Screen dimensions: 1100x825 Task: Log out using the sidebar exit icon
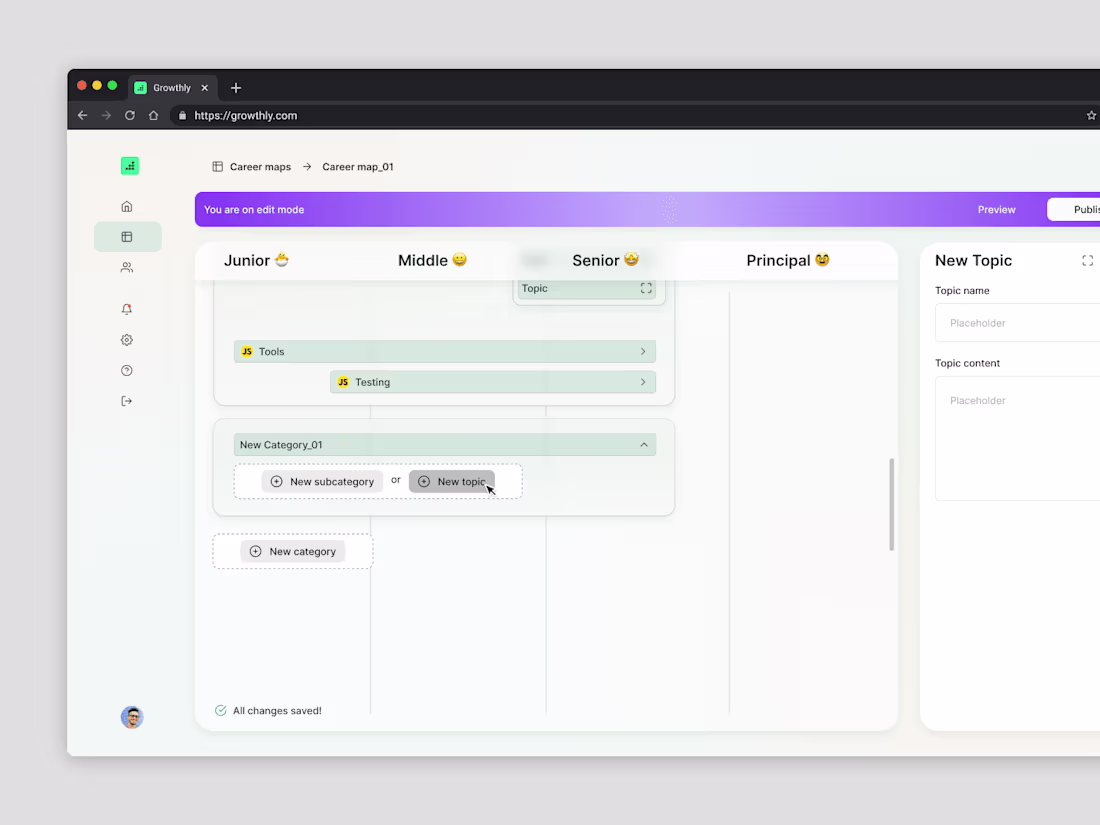pos(126,400)
